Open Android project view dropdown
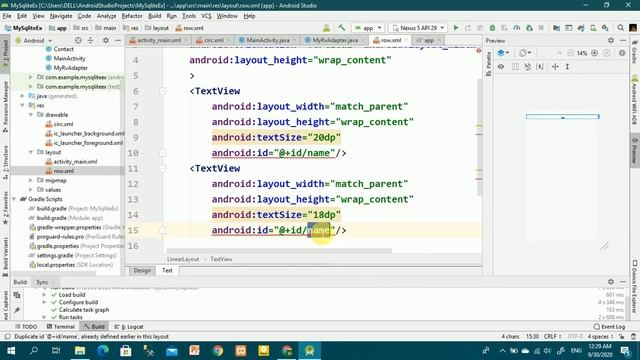640x360 pixels. point(34,40)
